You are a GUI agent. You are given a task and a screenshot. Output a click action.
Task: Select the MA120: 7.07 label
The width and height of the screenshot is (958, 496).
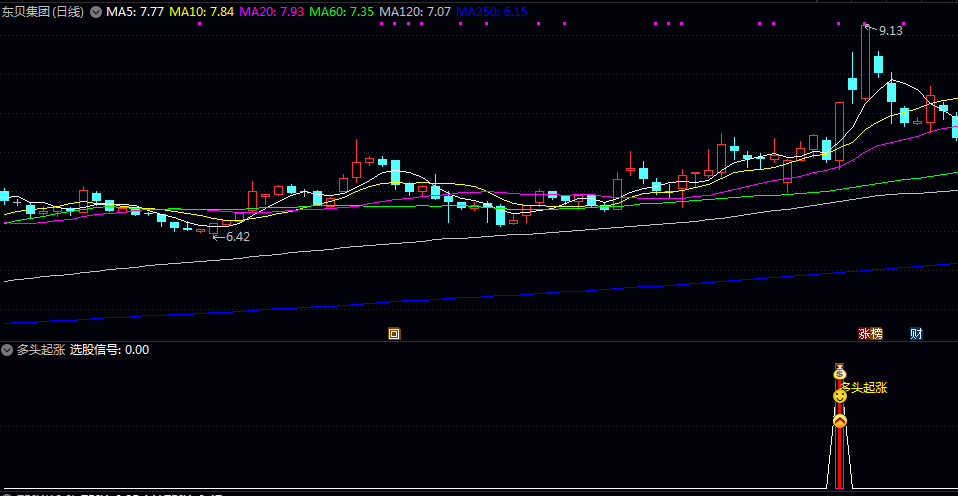pyautogui.click(x=415, y=12)
